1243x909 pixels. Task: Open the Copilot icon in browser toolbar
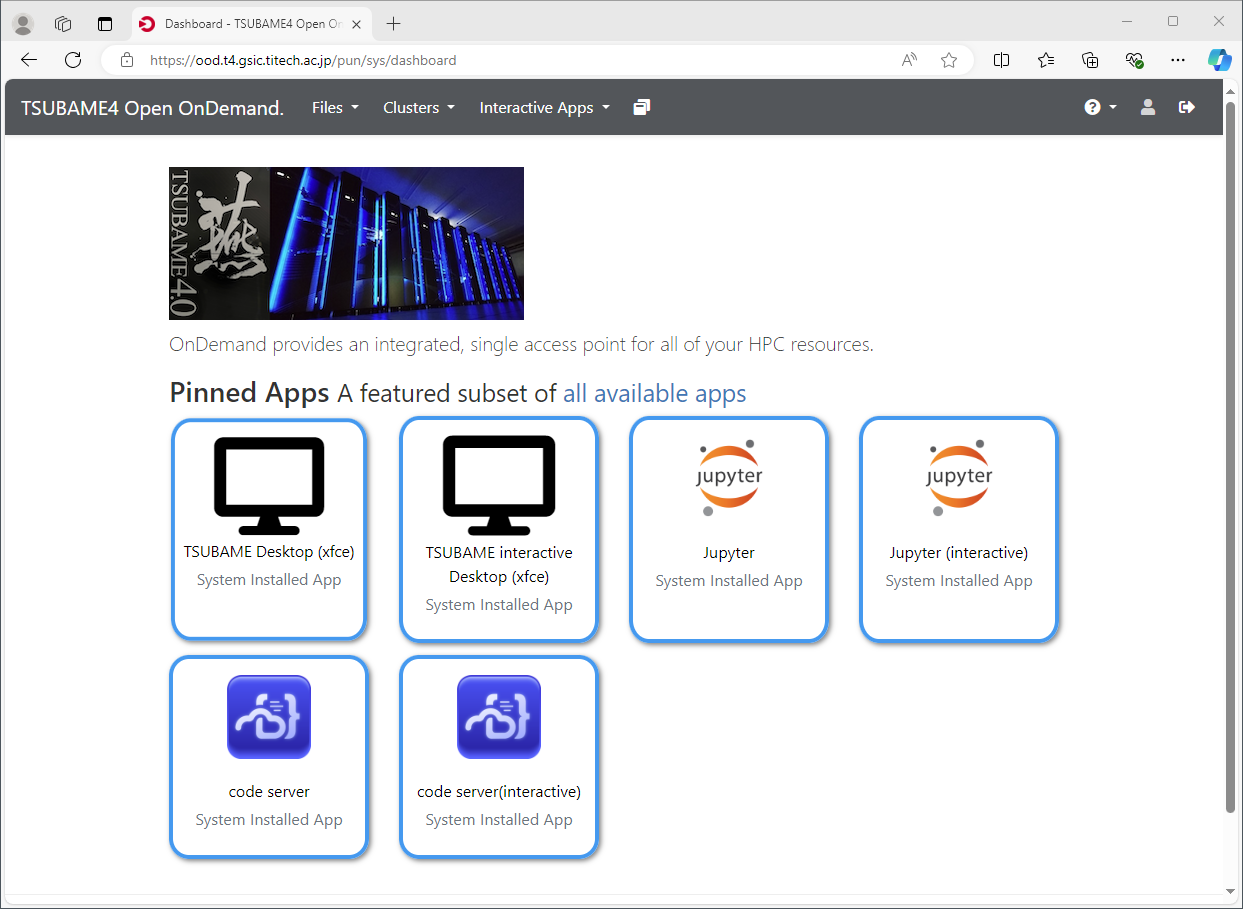(x=1220, y=60)
